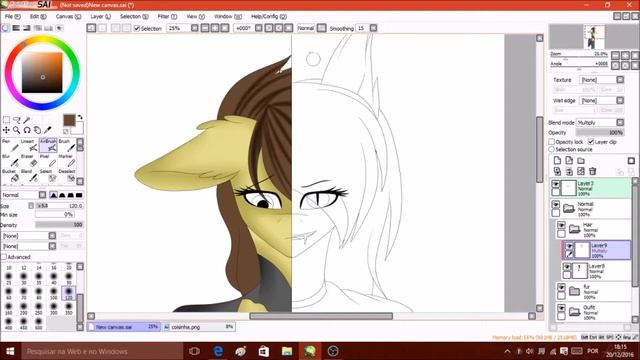Choose the Pen brush tool
The image size is (640, 360).
pyautogui.click(x=10, y=145)
